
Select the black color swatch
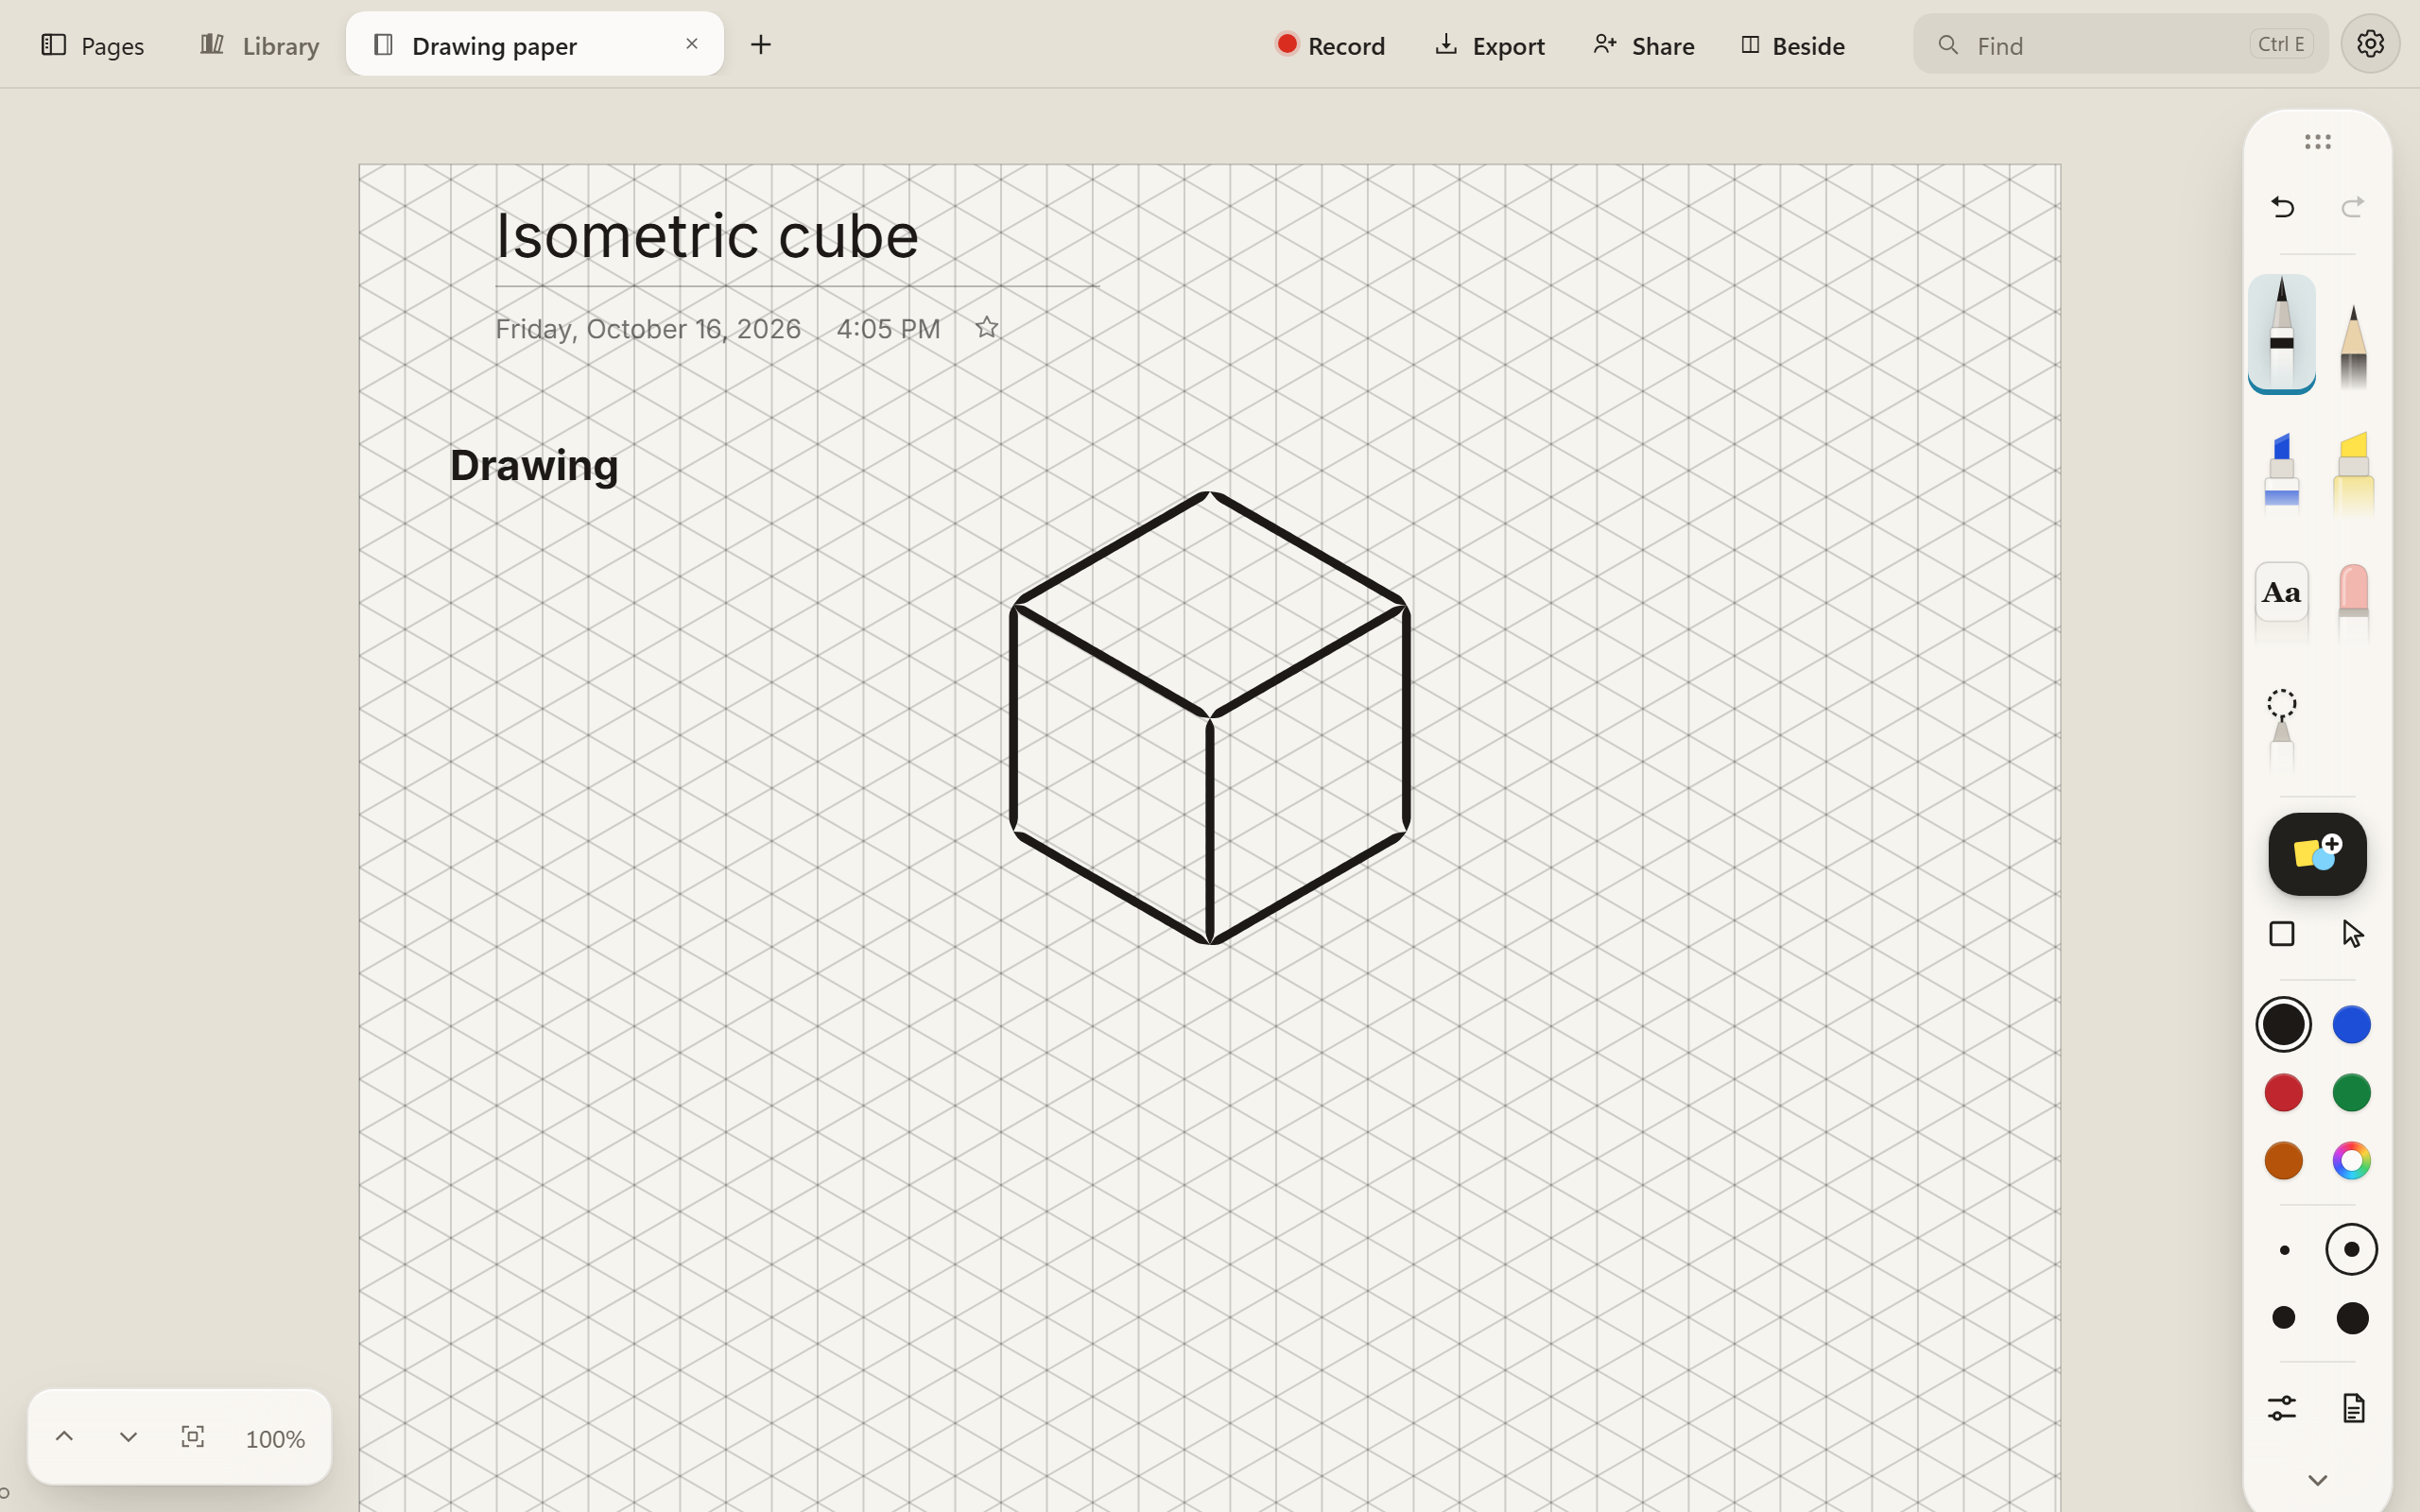point(2283,1024)
